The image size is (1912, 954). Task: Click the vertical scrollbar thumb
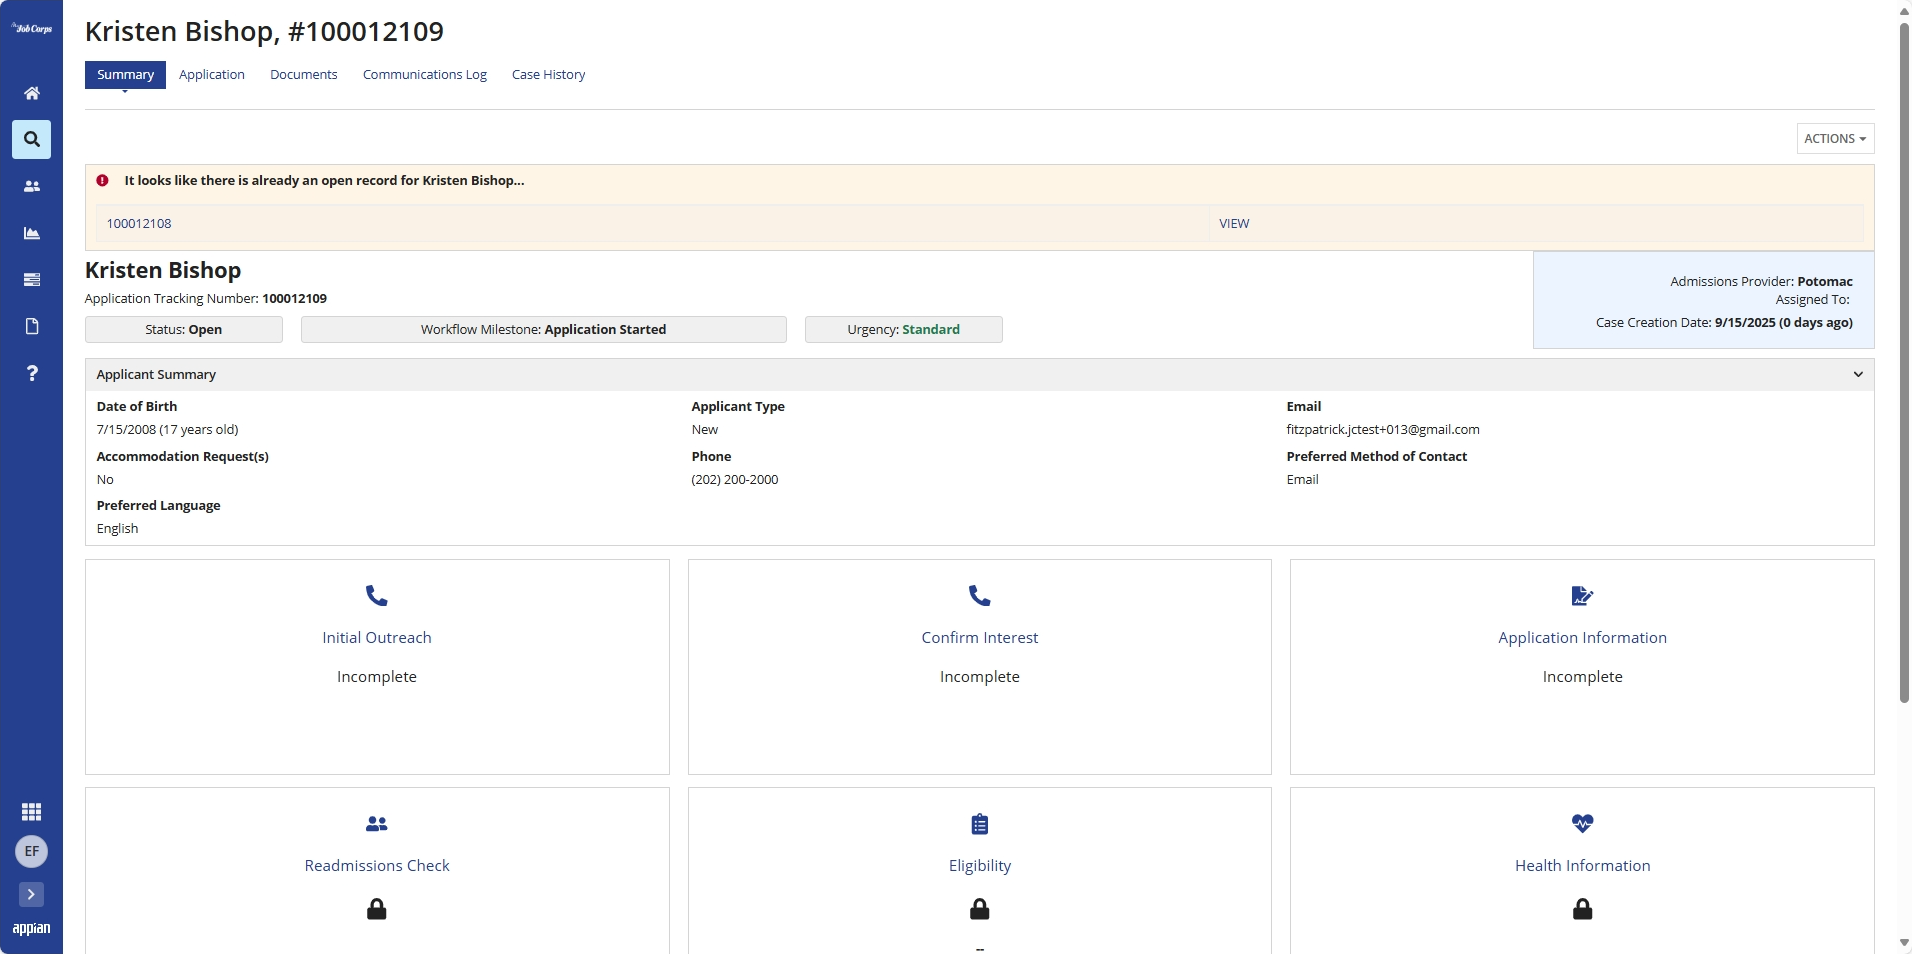(1904, 362)
